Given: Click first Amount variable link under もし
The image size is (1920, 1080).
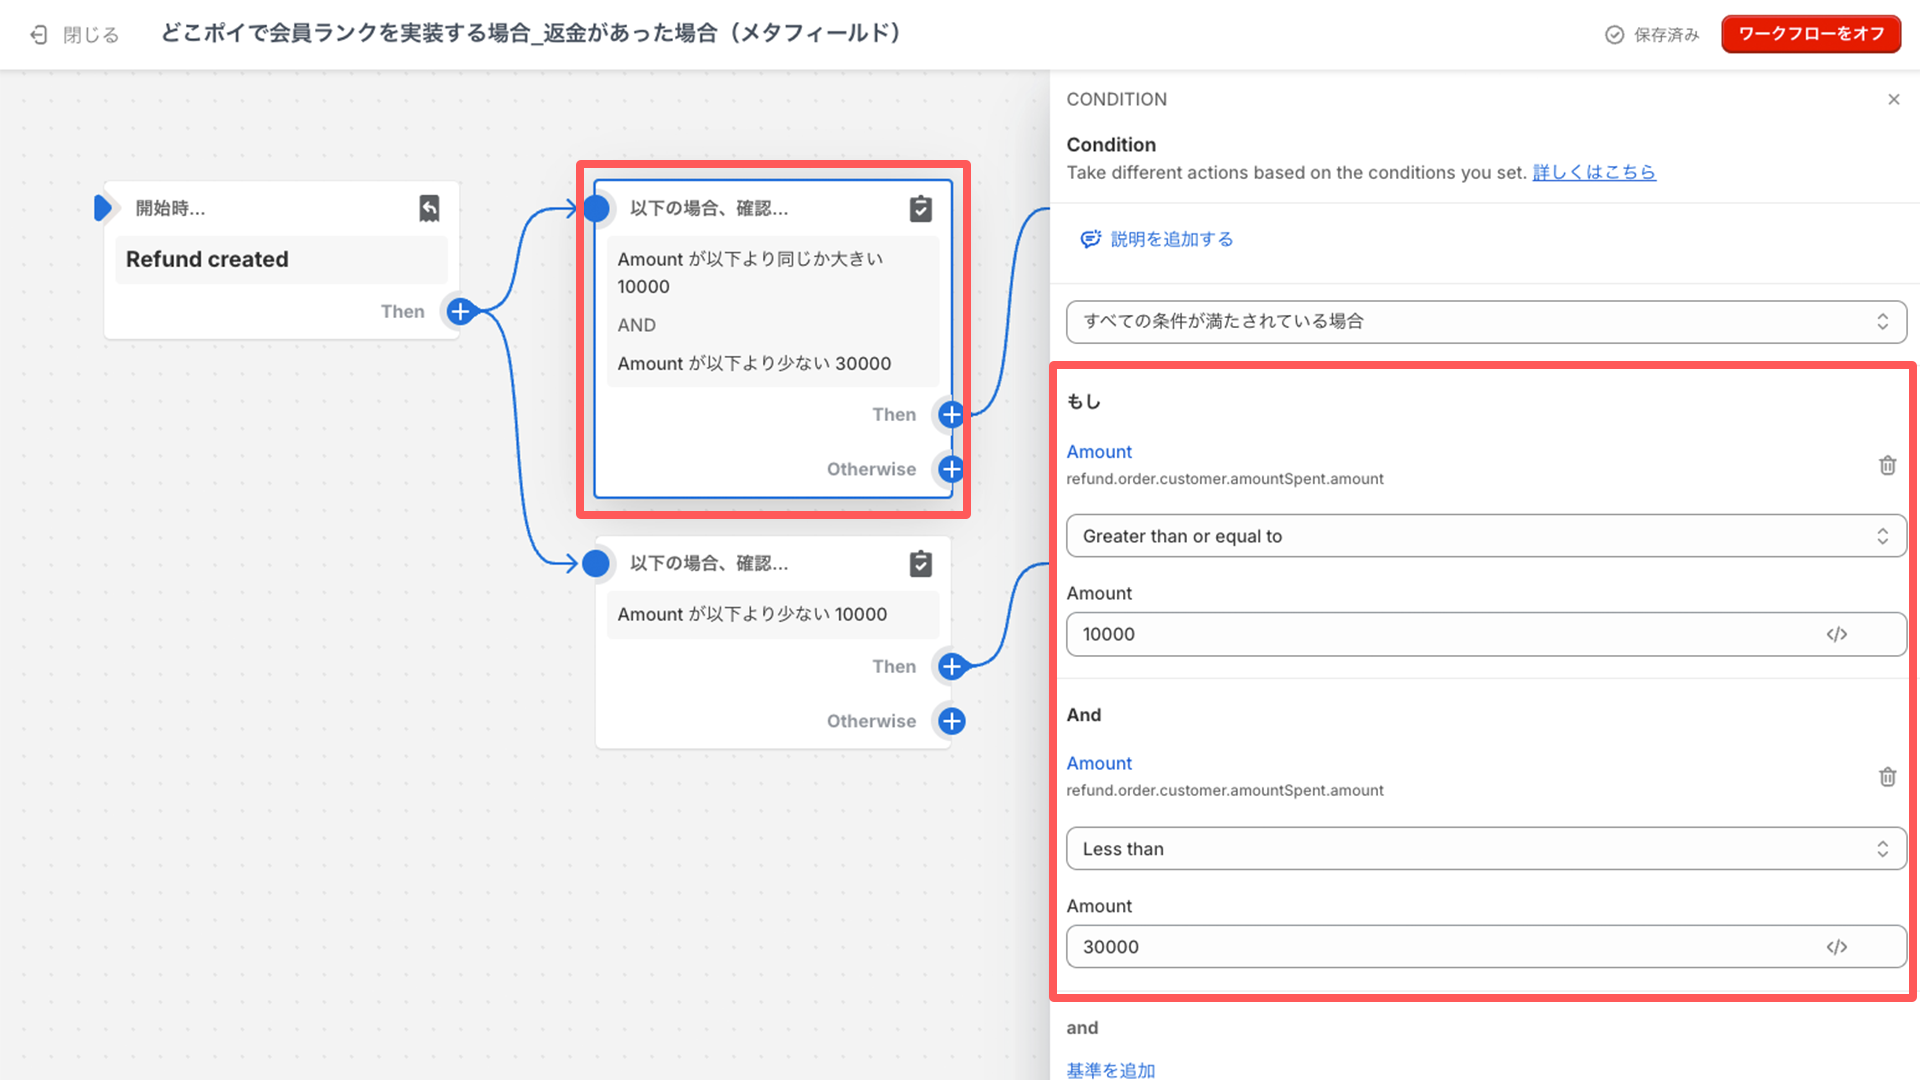Looking at the screenshot, I should (x=1099, y=452).
